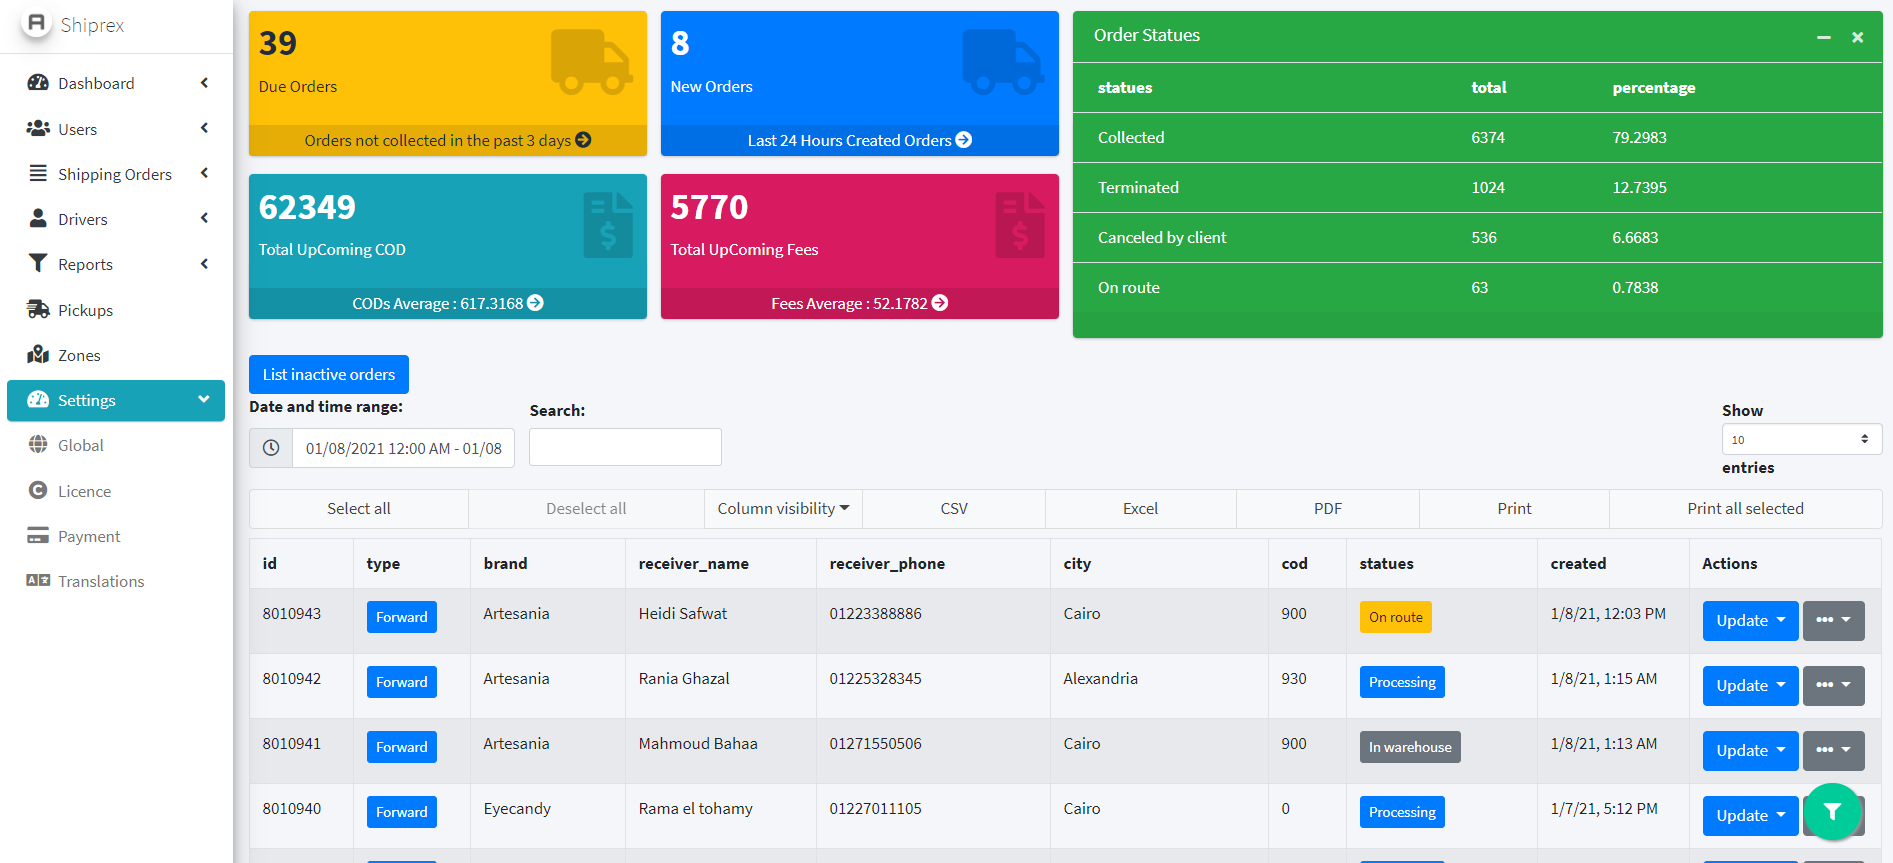Click the truck icon on New Orders card
Image resolution: width=1893 pixels, height=863 pixels.
coord(1003,62)
